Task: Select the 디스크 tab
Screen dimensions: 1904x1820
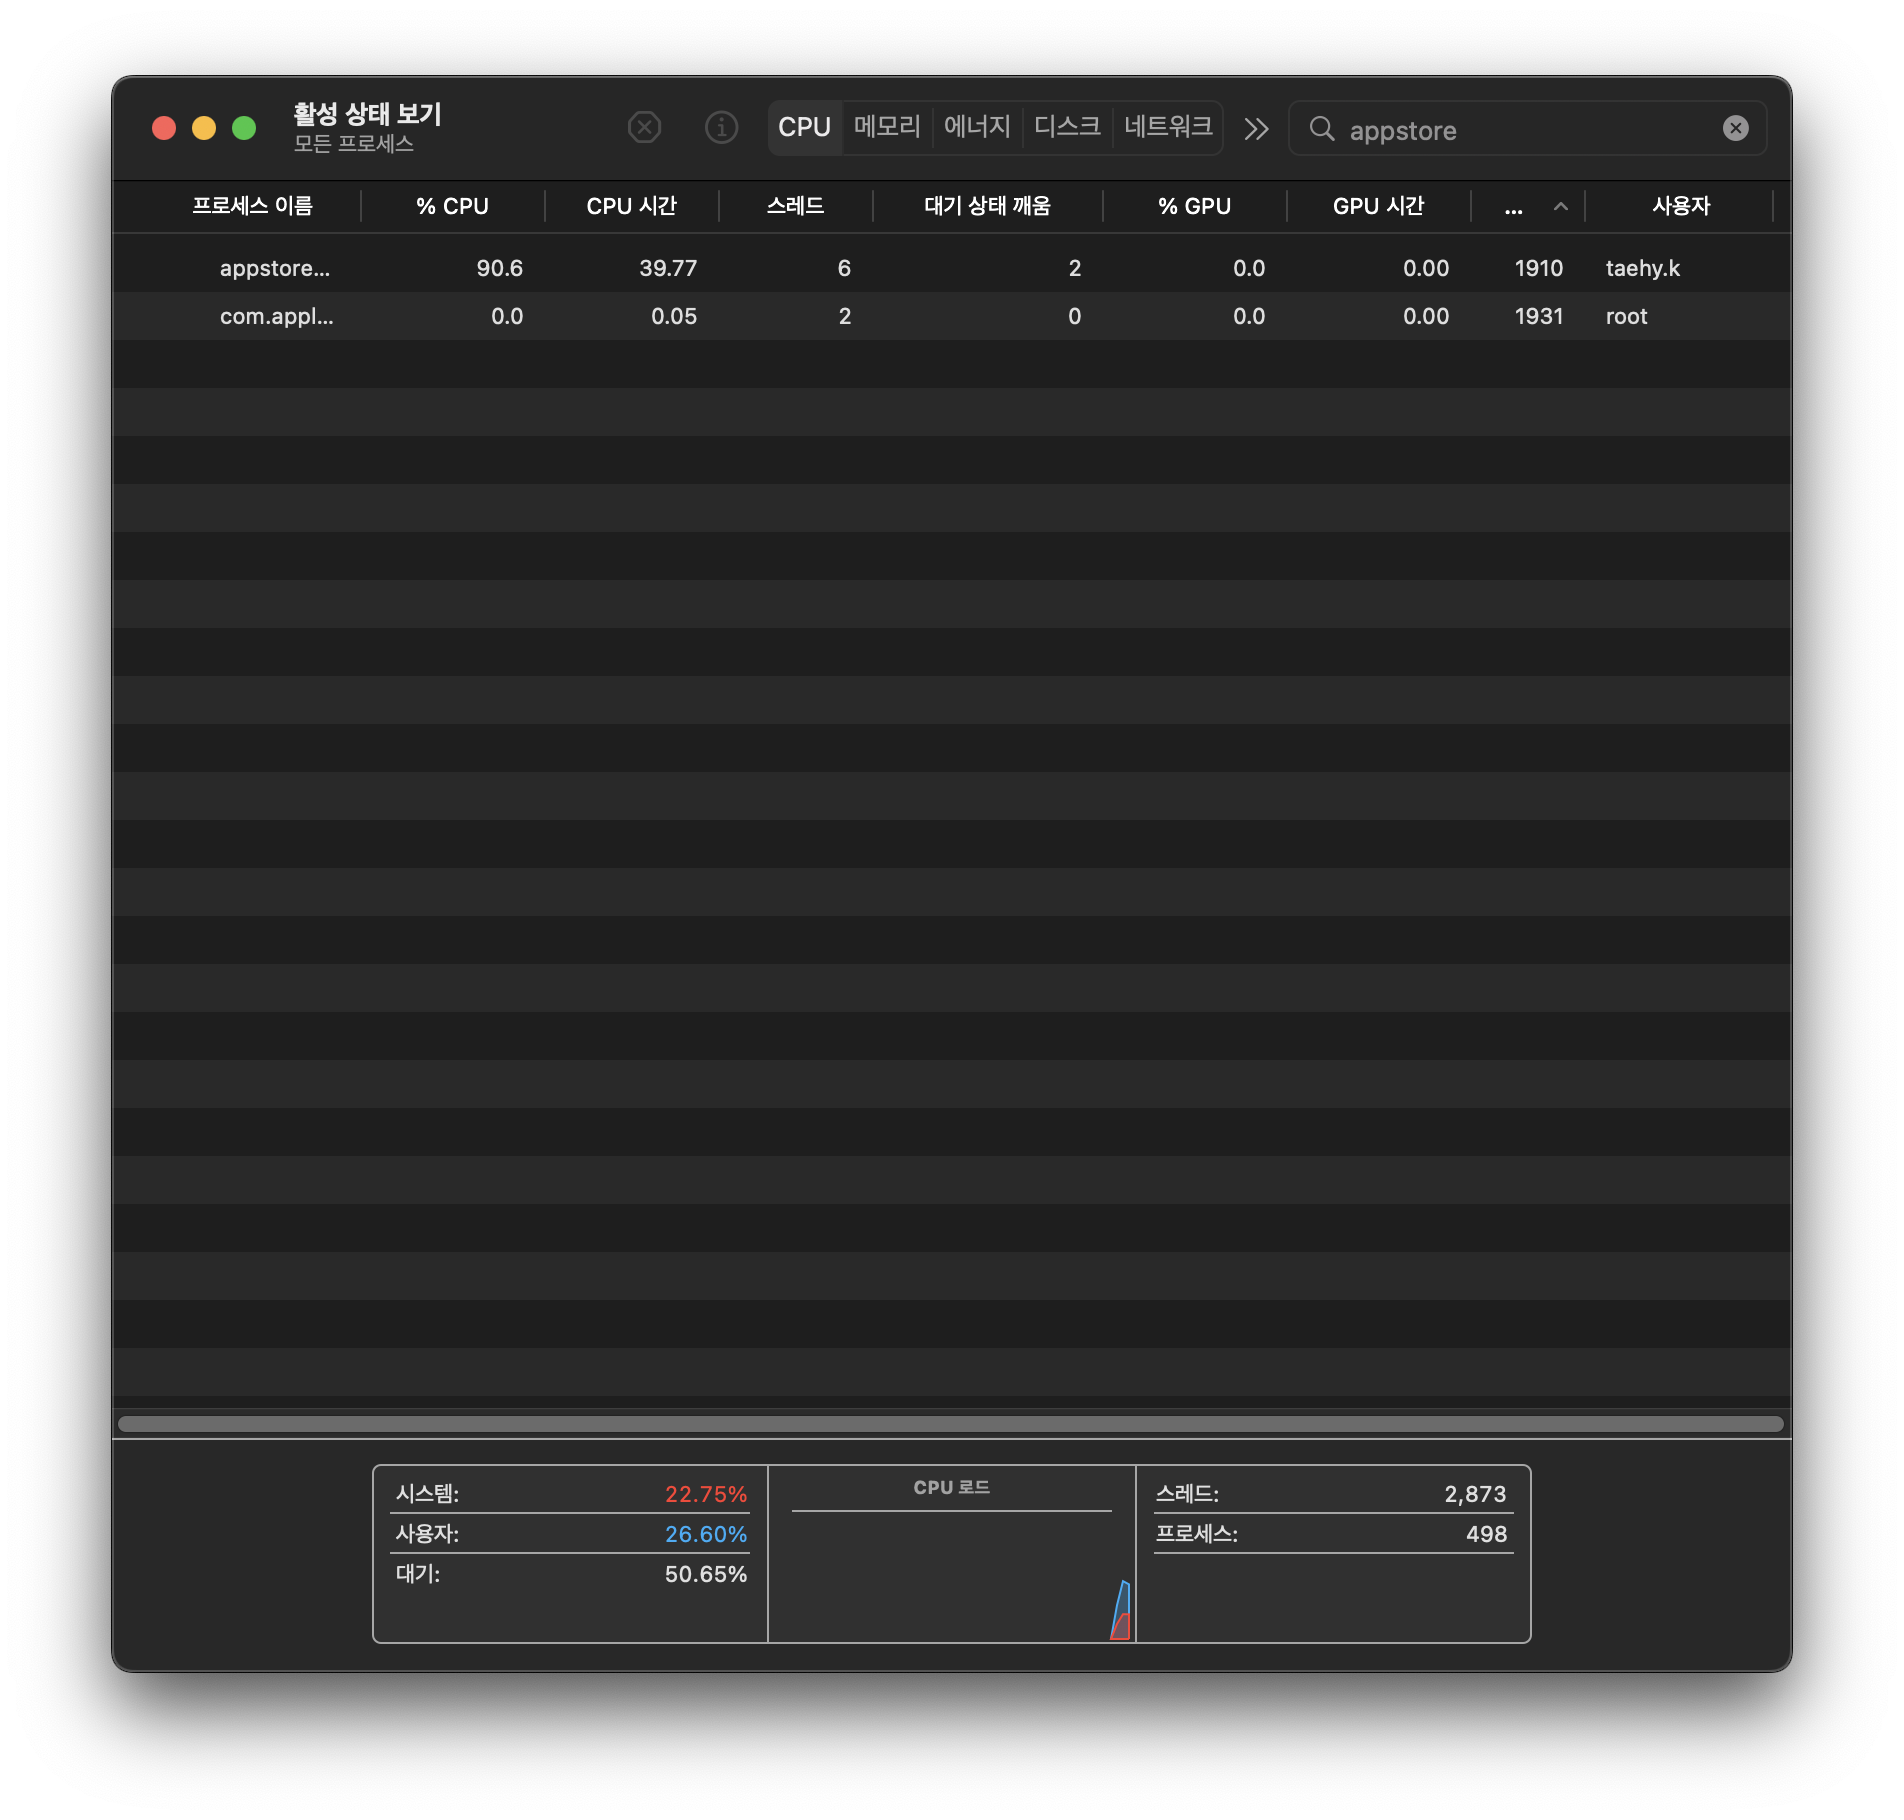Action: tap(1066, 127)
